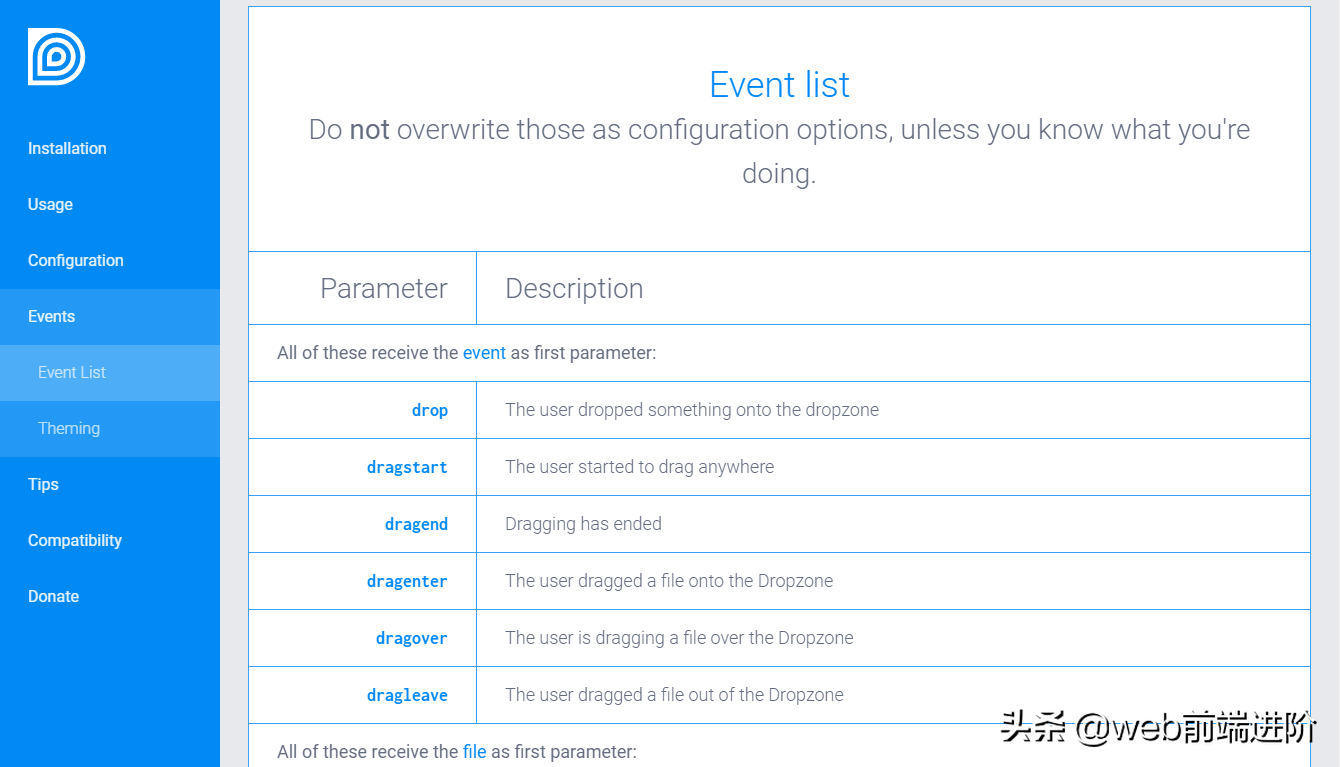Image resolution: width=1340 pixels, height=767 pixels.
Task: Open the drop event reference
Action: (430, 410)
